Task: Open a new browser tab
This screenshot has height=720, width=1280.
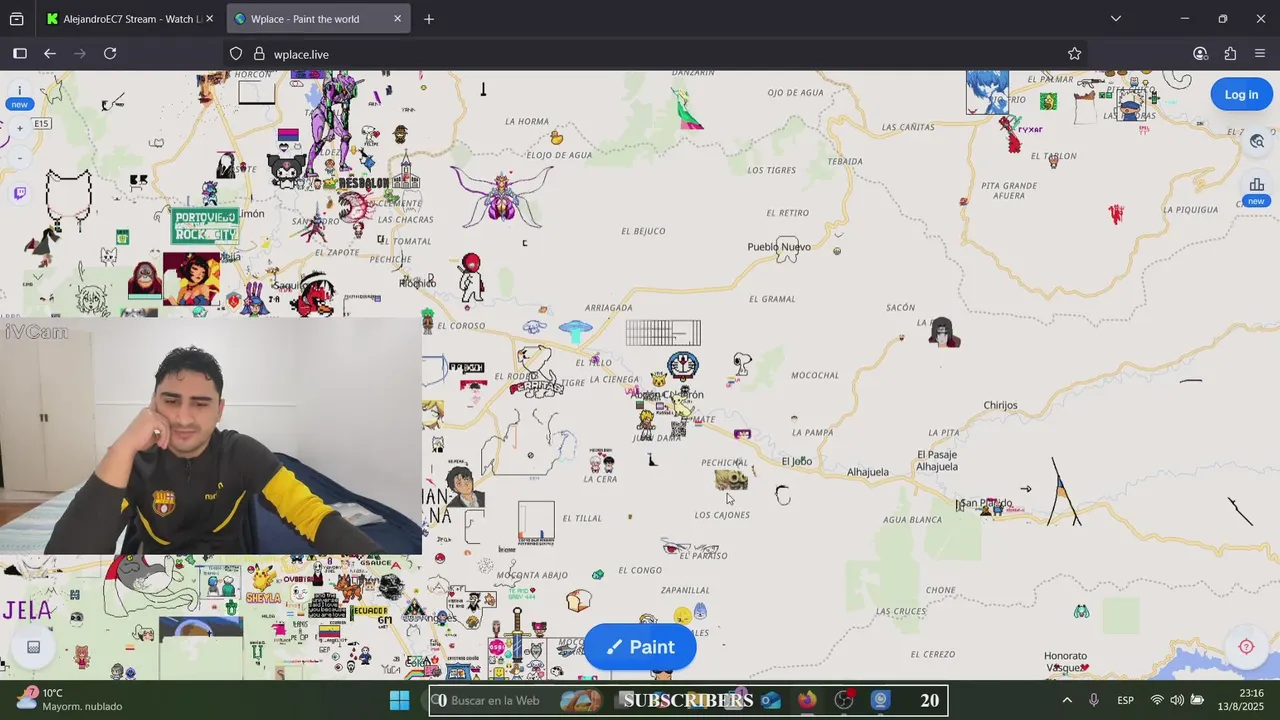Action: [x=429, y=19]
